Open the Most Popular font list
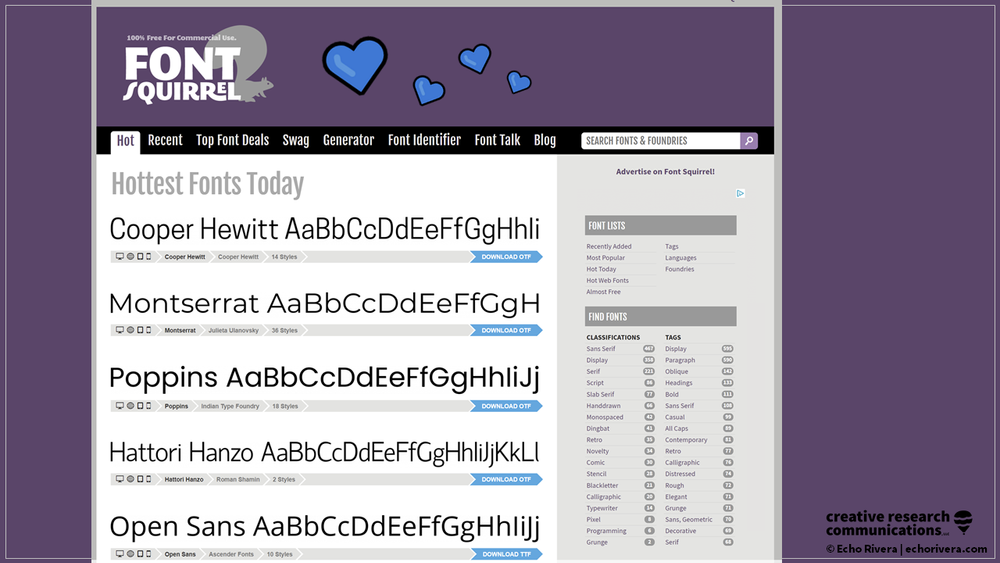 click(605, 258)
